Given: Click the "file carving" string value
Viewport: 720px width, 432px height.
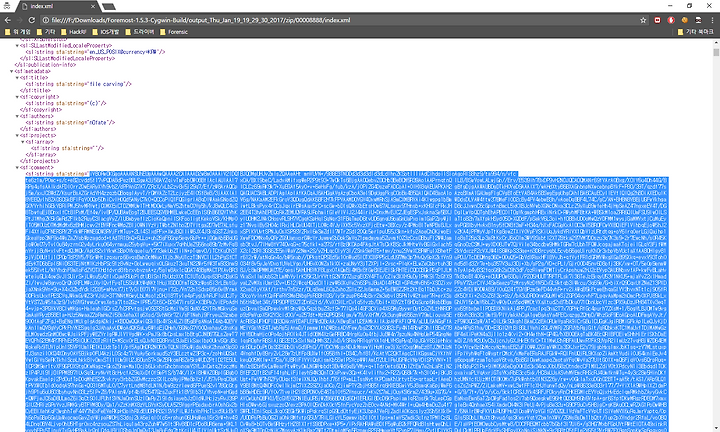Looking at the screenshot, I should (x=107, y=84).
